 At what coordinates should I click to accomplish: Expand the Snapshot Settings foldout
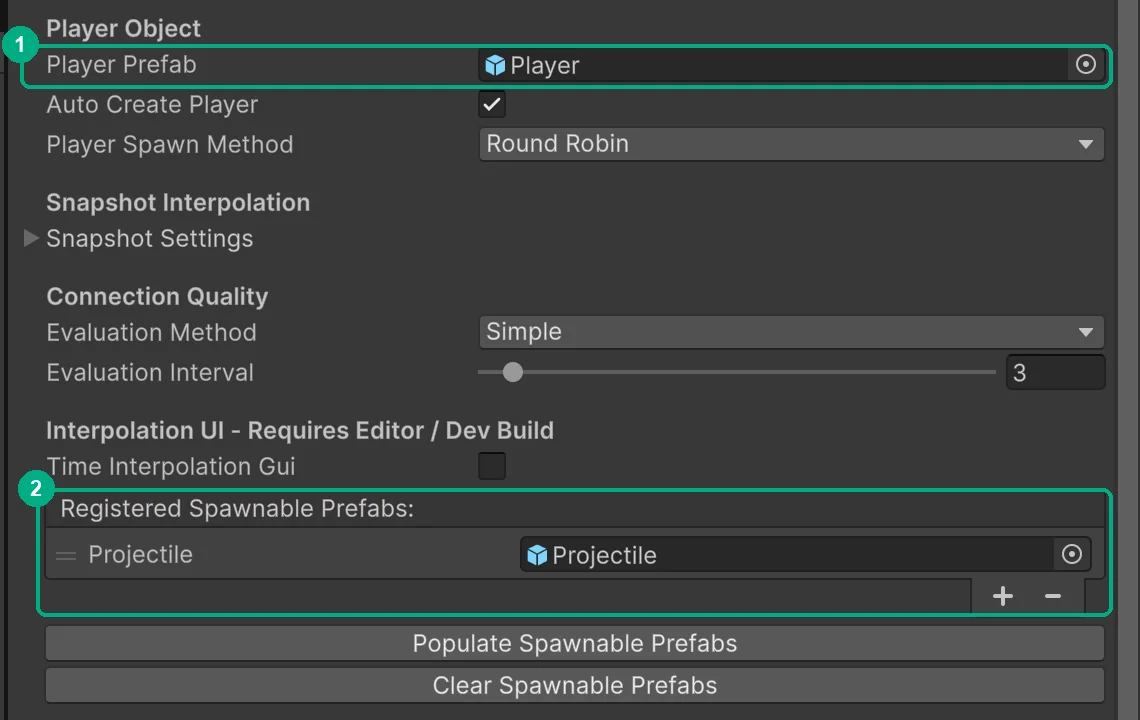31,239
